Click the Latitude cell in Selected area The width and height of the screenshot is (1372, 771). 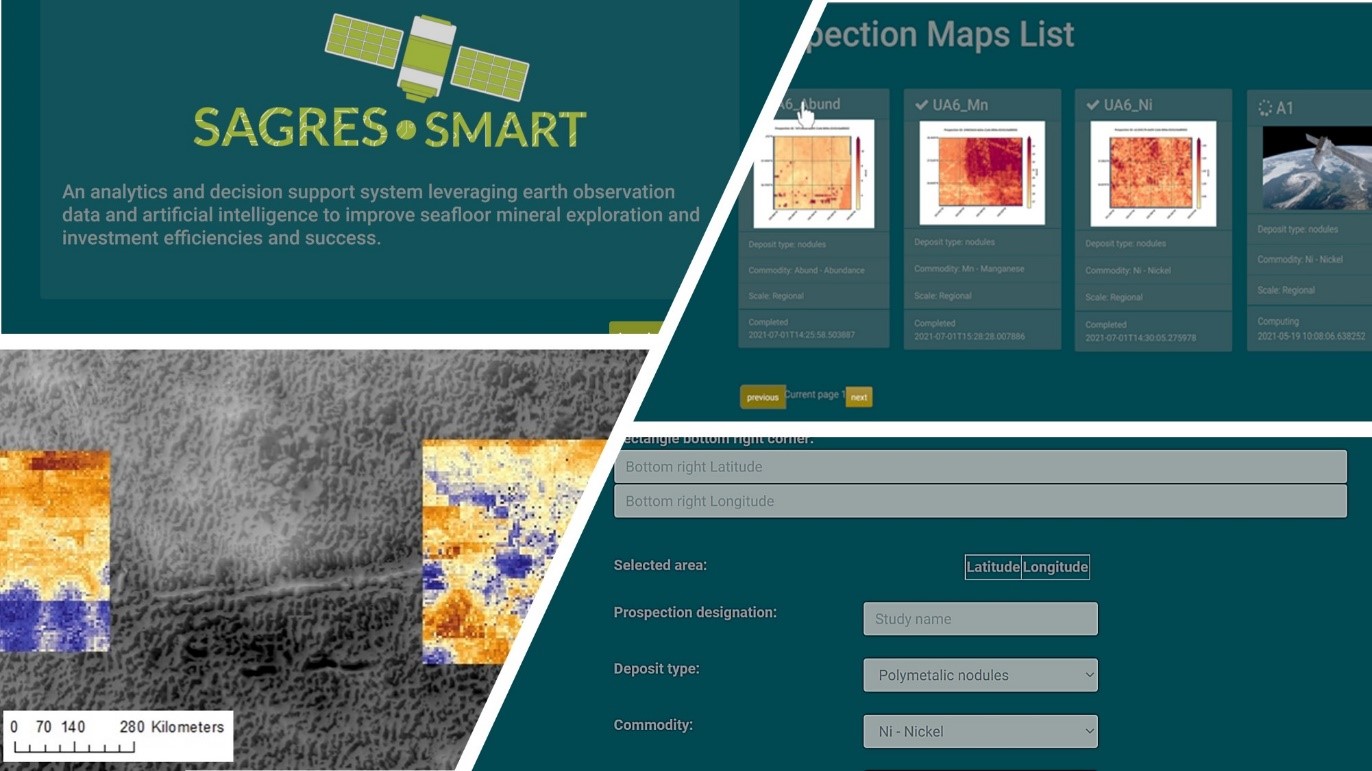[x=993, y=567]
